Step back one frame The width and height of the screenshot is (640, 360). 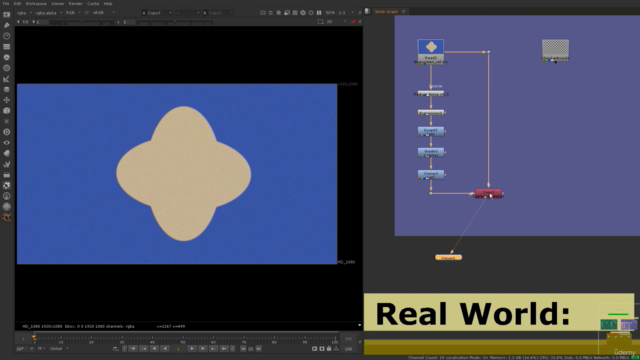click(154, 349)
